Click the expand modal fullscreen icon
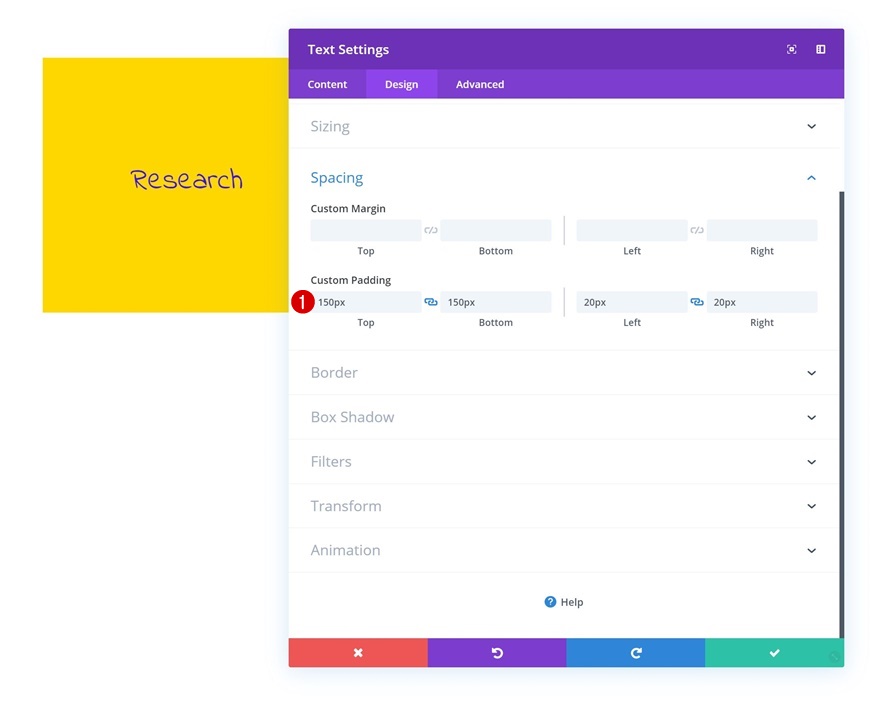The width and height of the screenshot is (880, 701). tap(791, 49)
